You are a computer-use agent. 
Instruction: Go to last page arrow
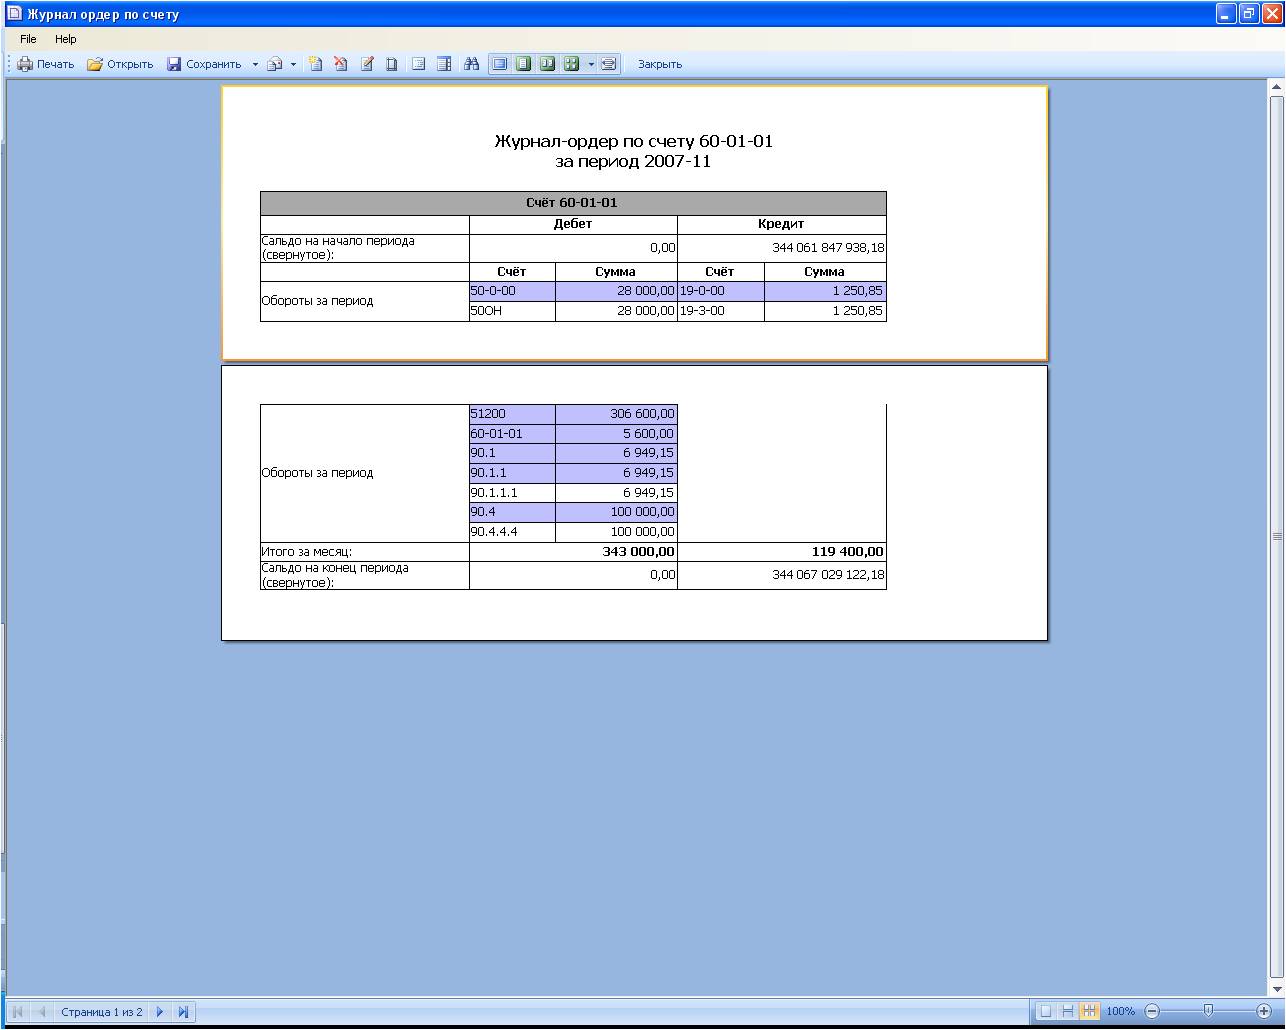coord(183,1012)
